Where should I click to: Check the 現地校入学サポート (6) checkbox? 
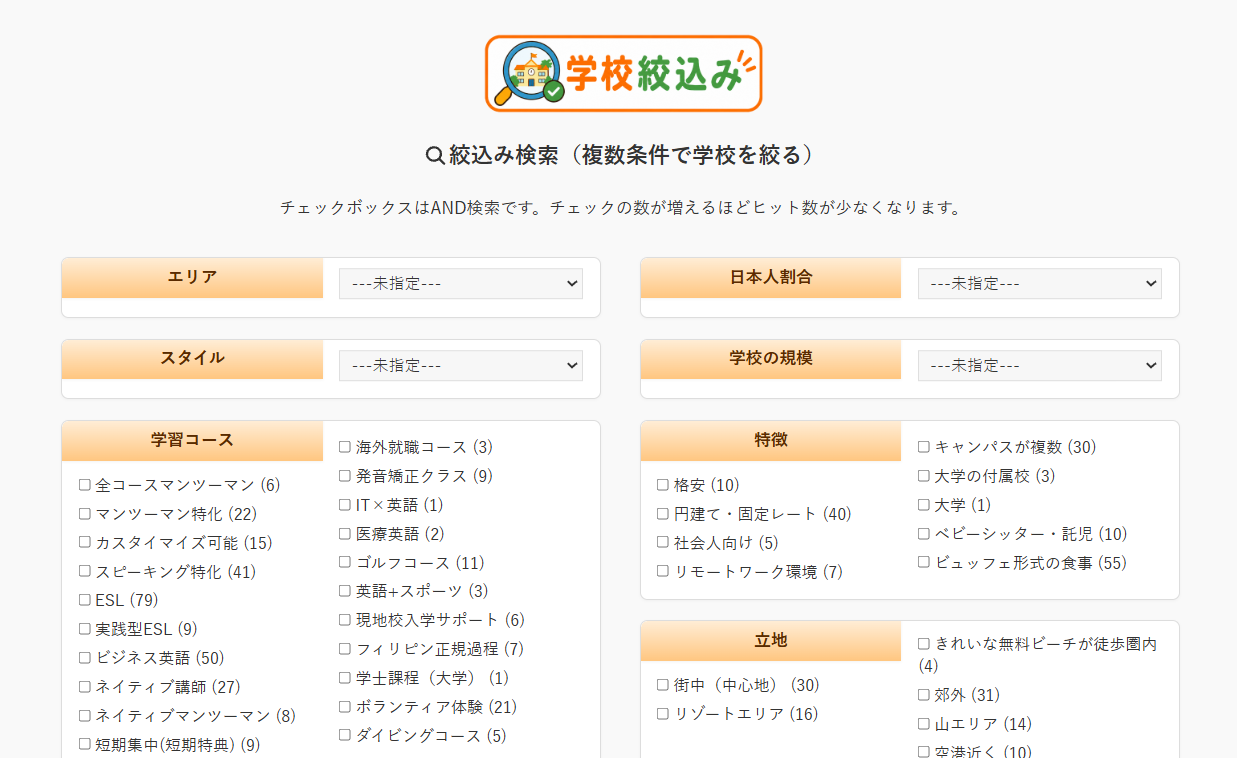click(345, 620)
